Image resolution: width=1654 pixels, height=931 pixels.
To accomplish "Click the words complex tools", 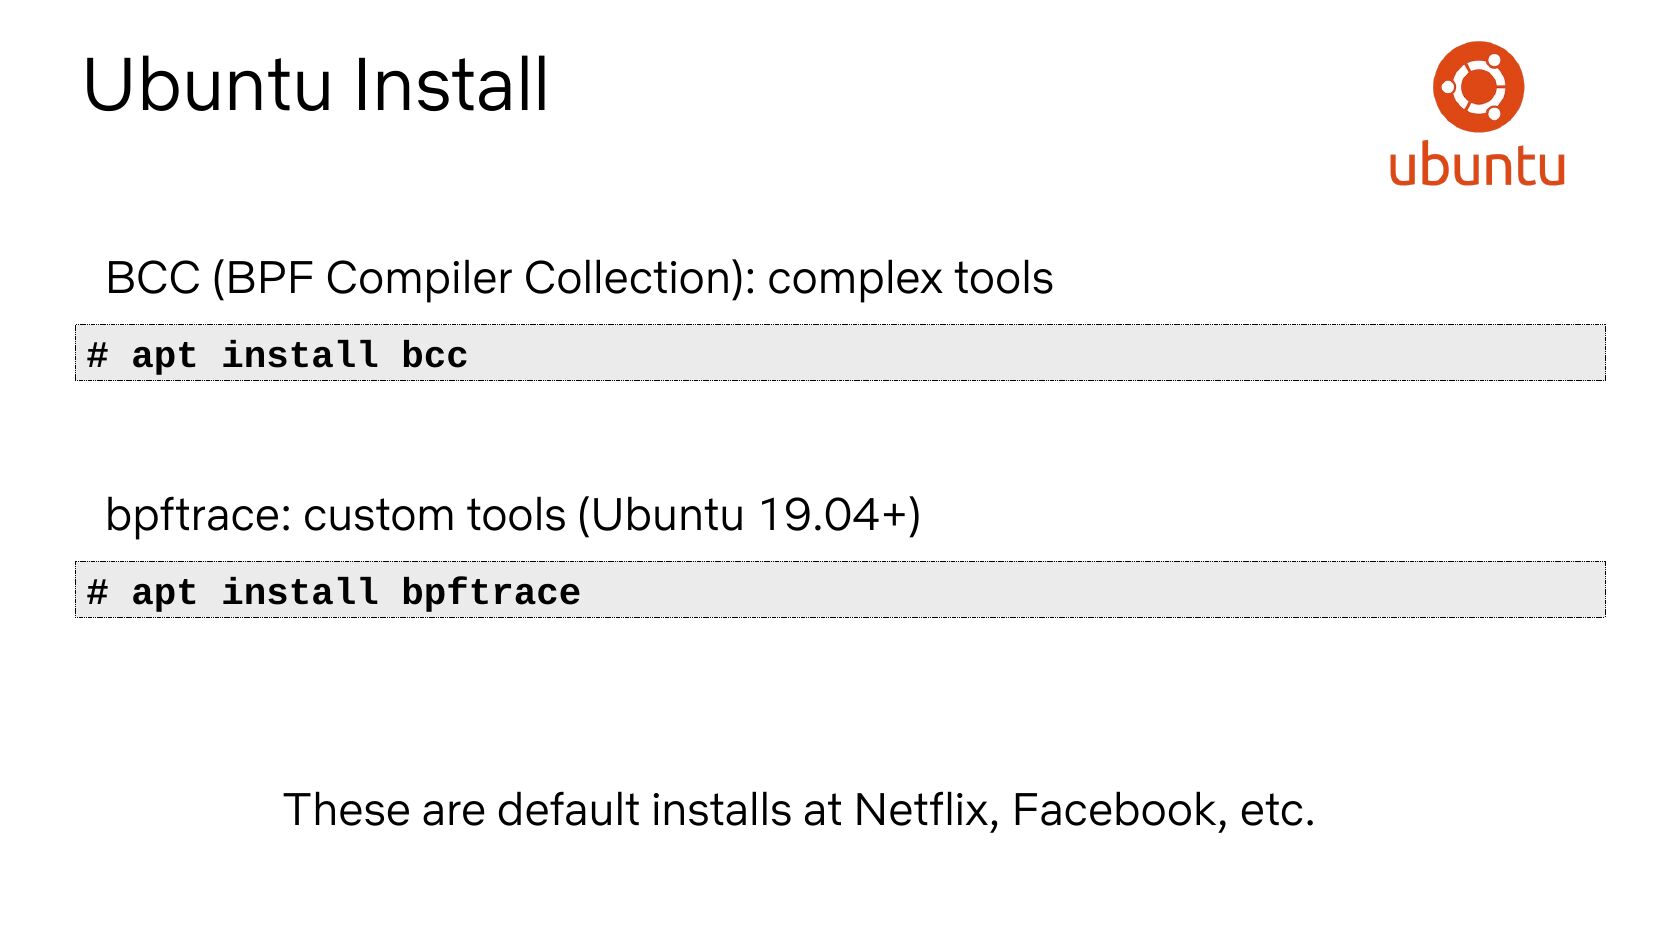I will (x=909, y=278).
